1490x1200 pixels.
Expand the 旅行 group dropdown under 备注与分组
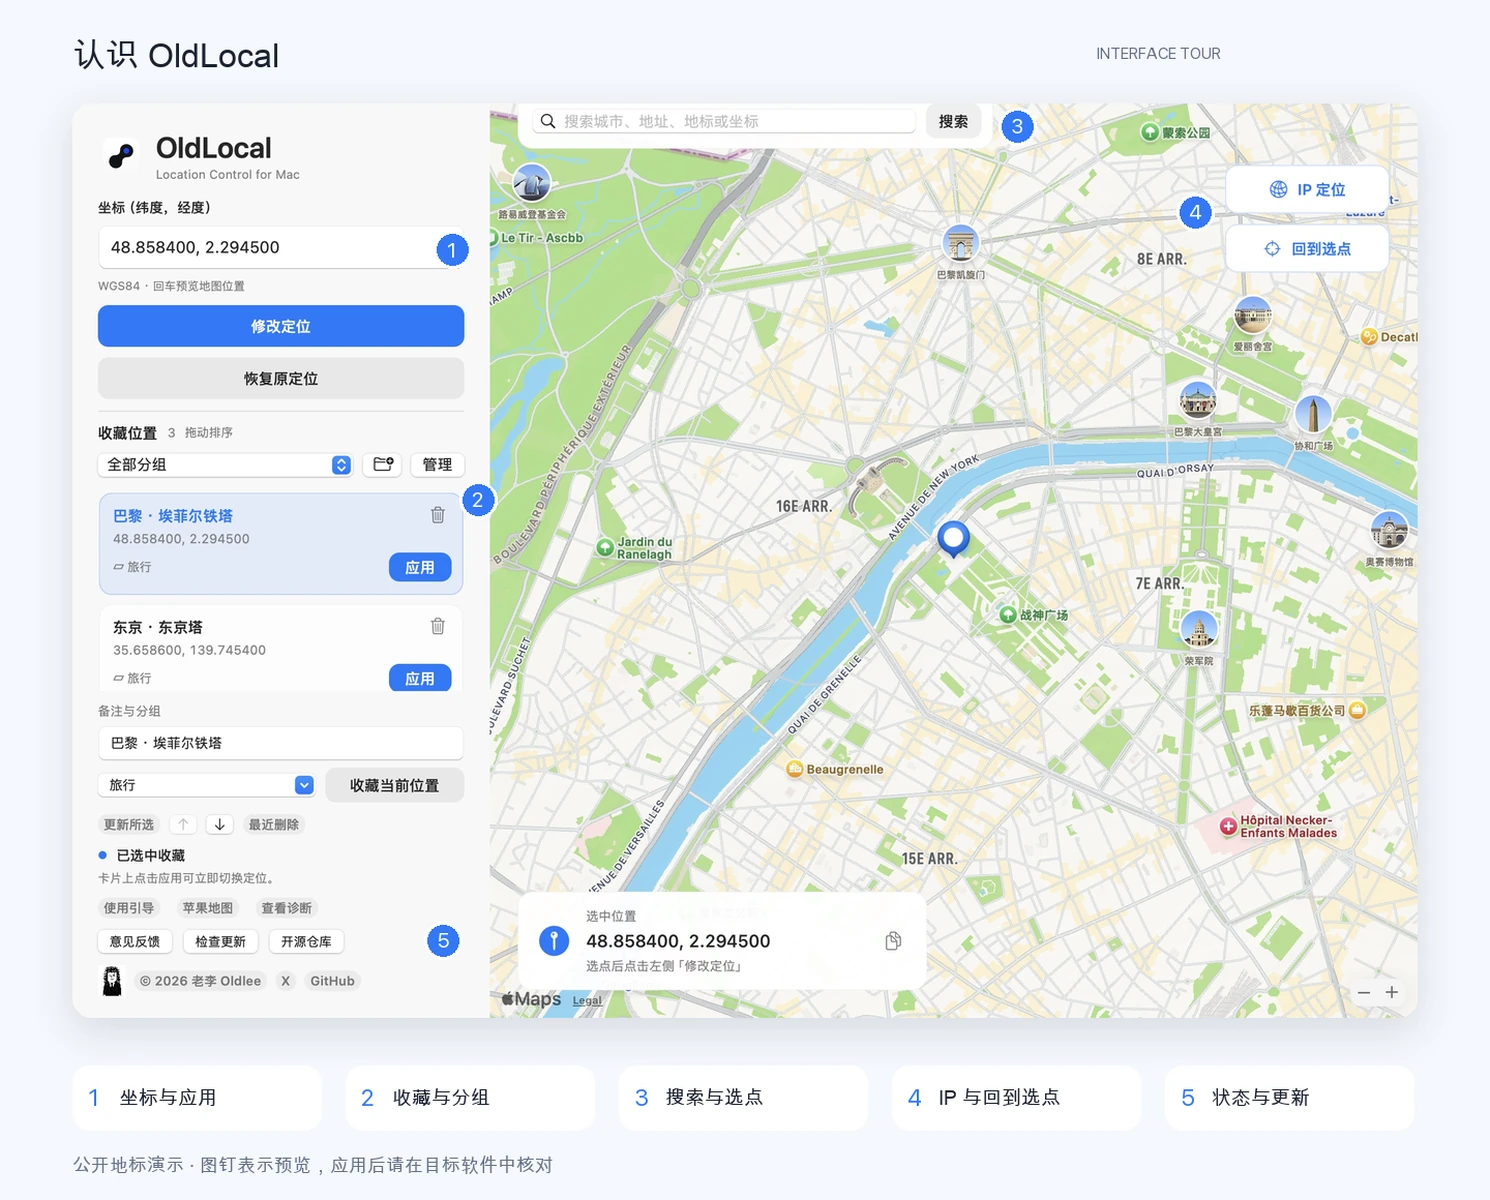(x=207, y=785)
